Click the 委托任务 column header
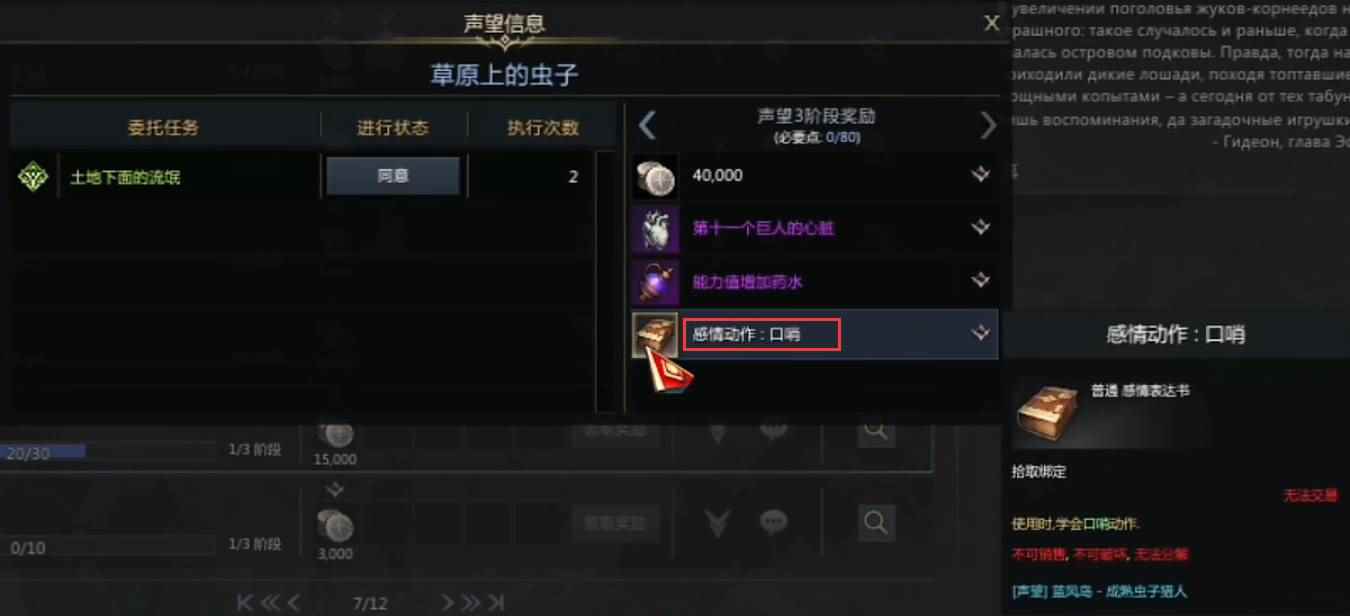The image size is (1350, 616). (x=163, y=127)
